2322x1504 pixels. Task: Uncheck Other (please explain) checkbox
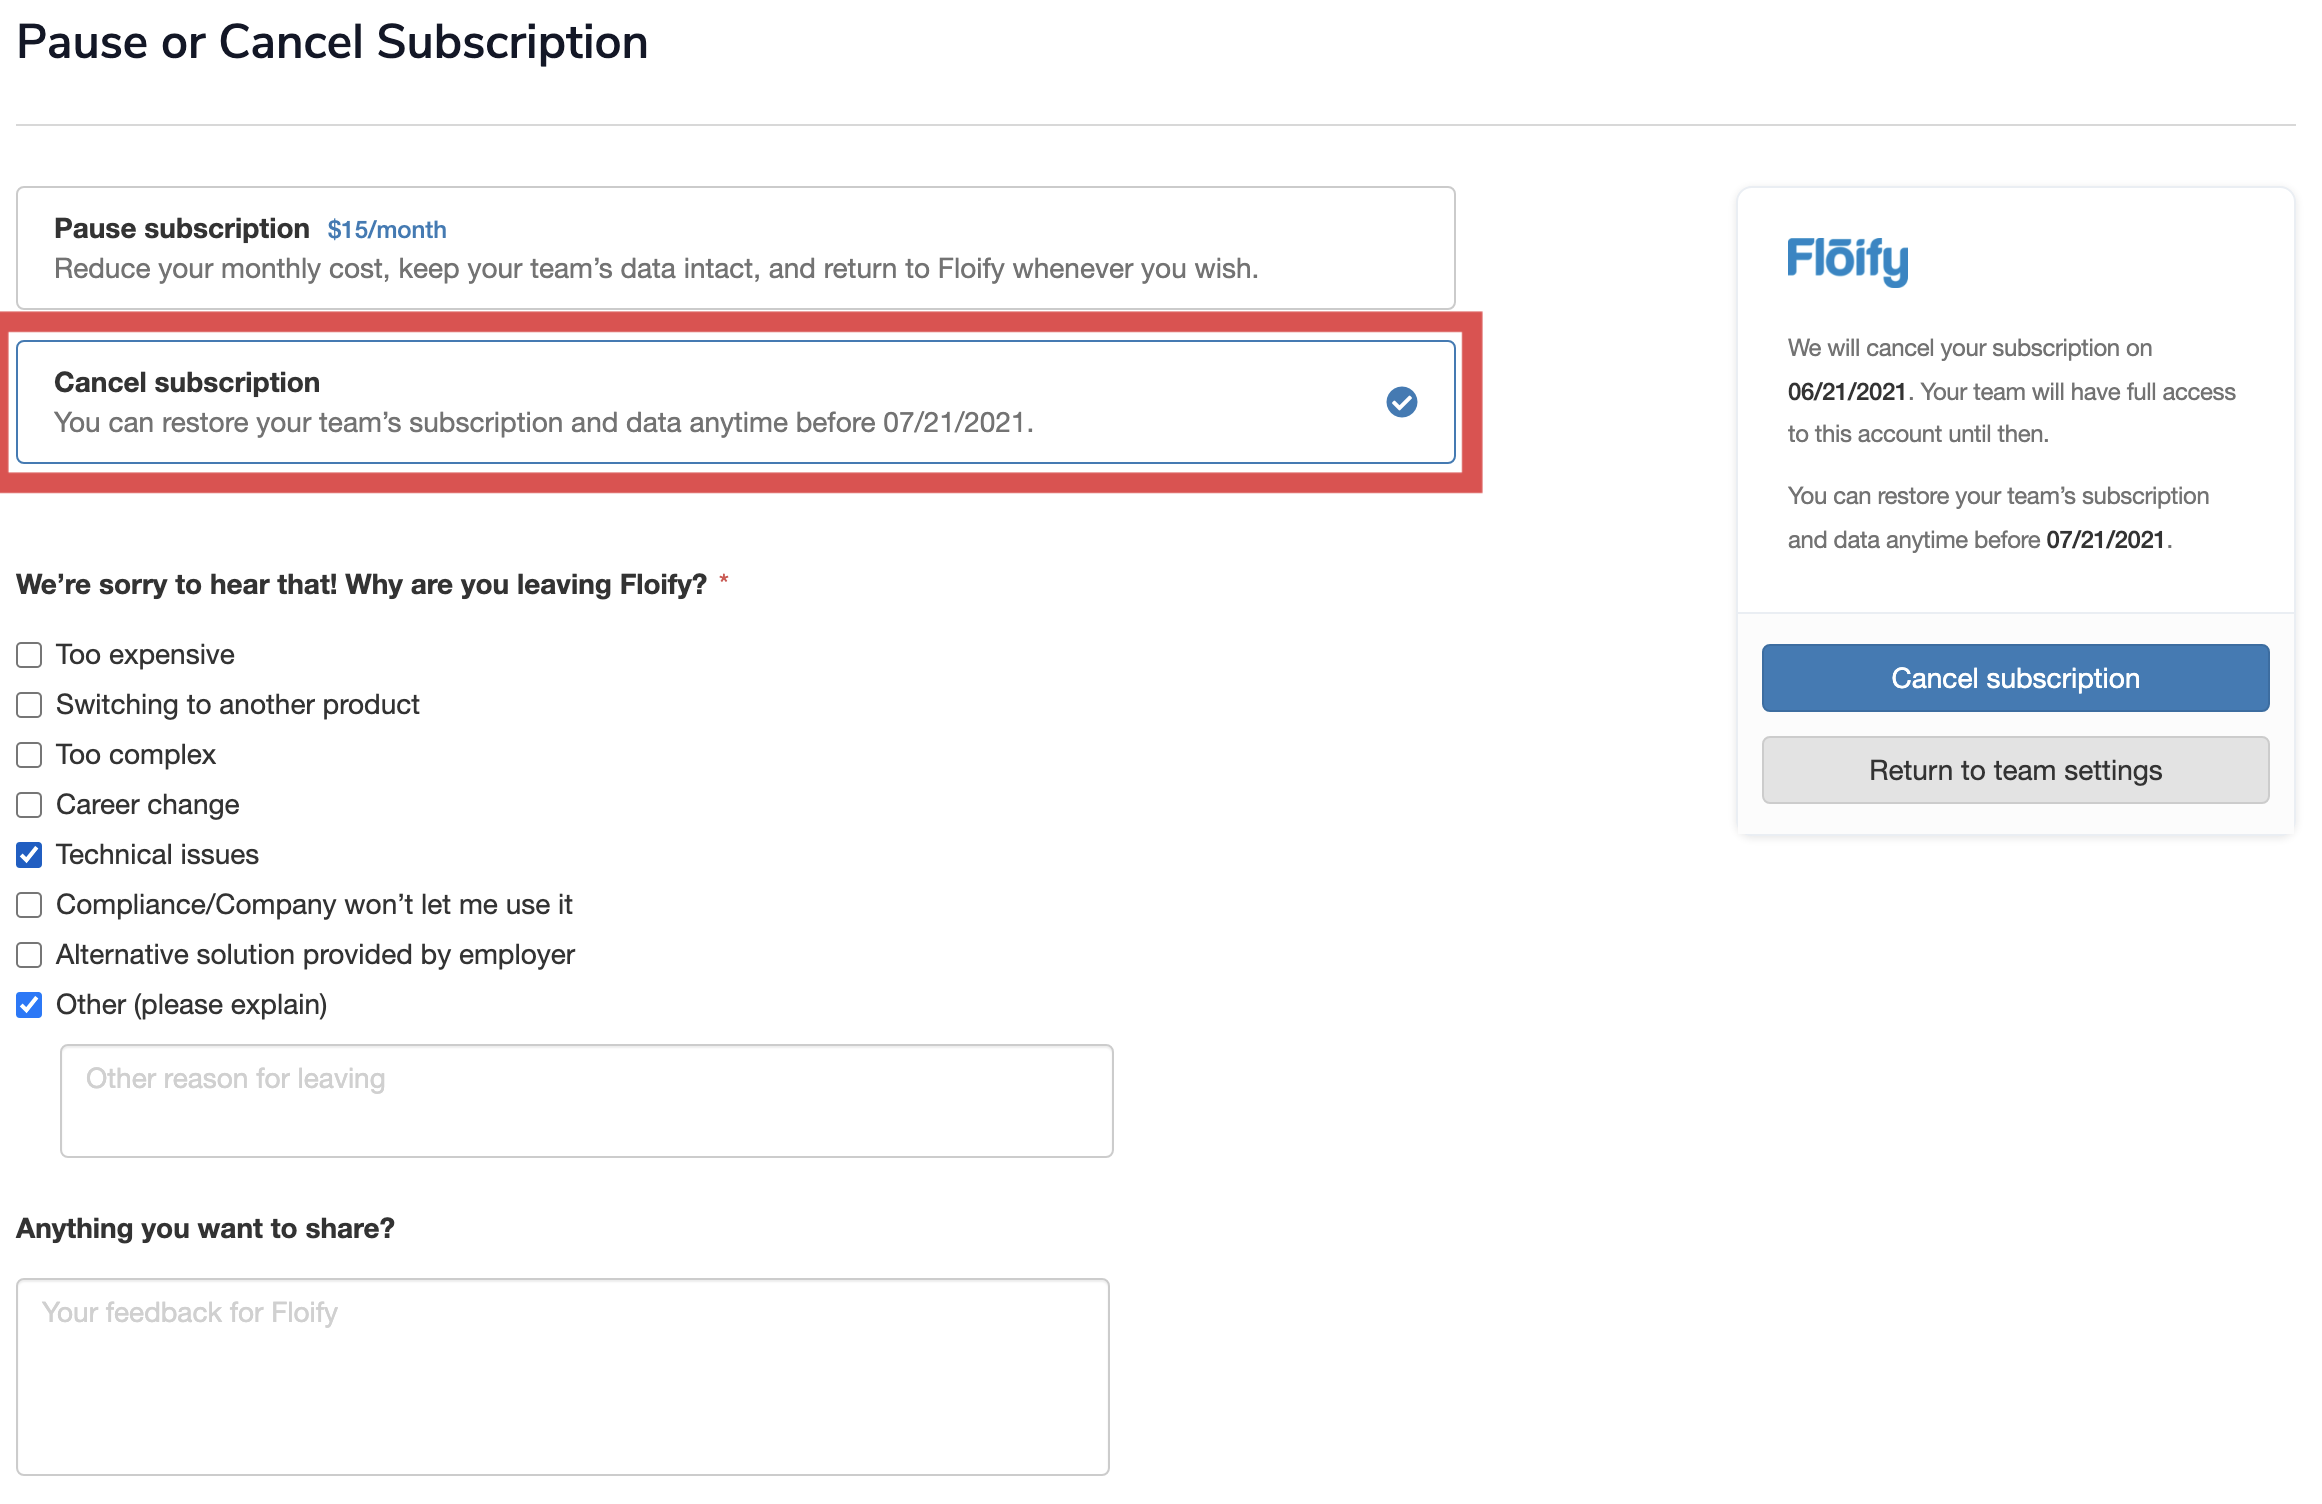29,1005
